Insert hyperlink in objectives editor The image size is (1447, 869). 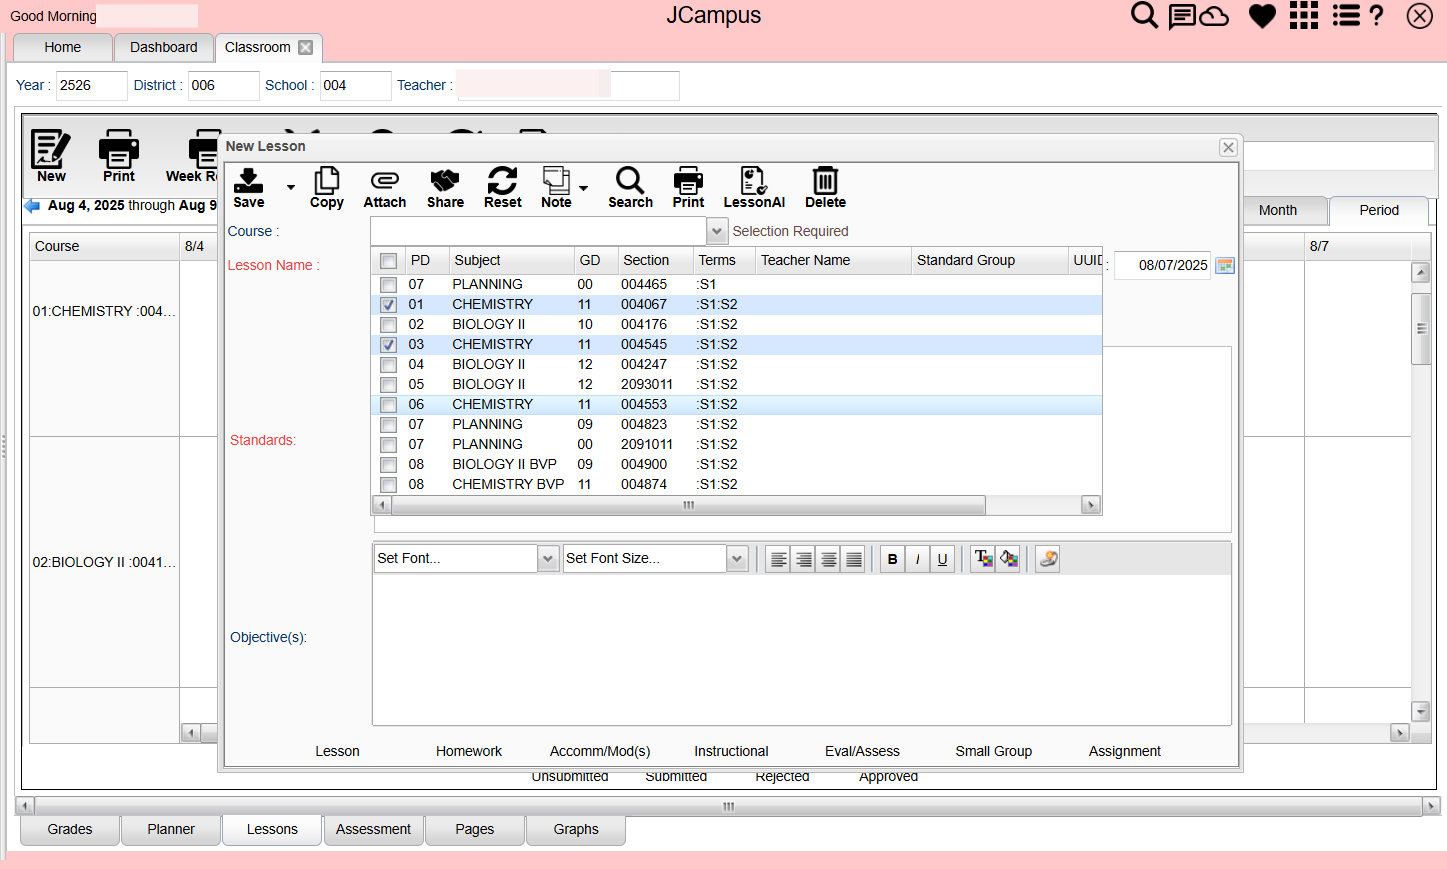click(x=1047, y=559)
